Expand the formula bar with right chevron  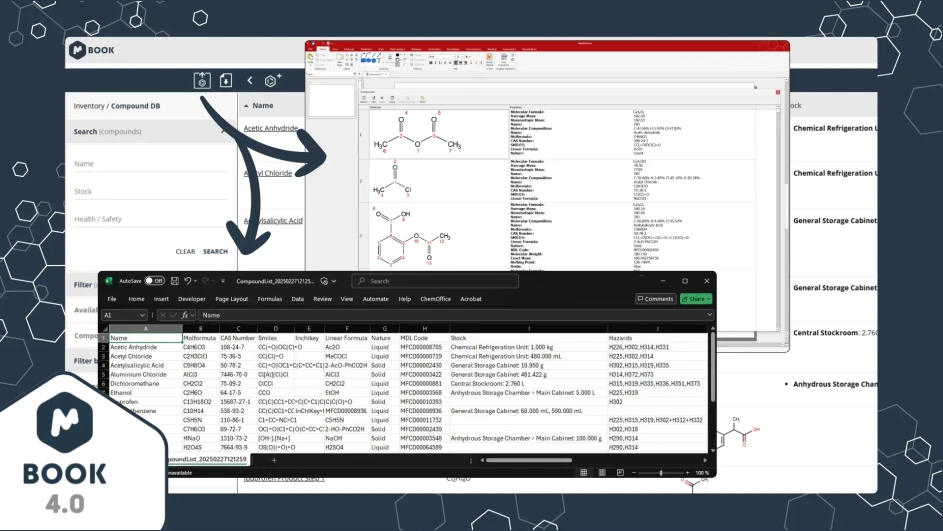click(x=710, y=315)
